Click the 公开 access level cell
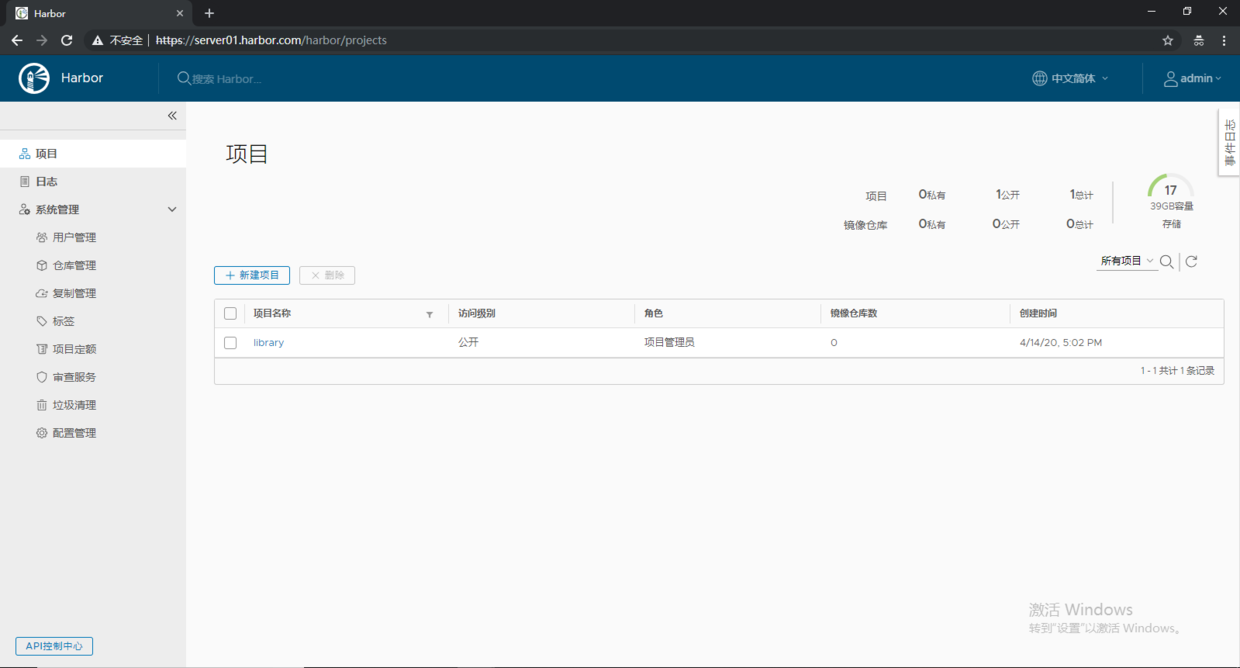 (x=468, y=343)
